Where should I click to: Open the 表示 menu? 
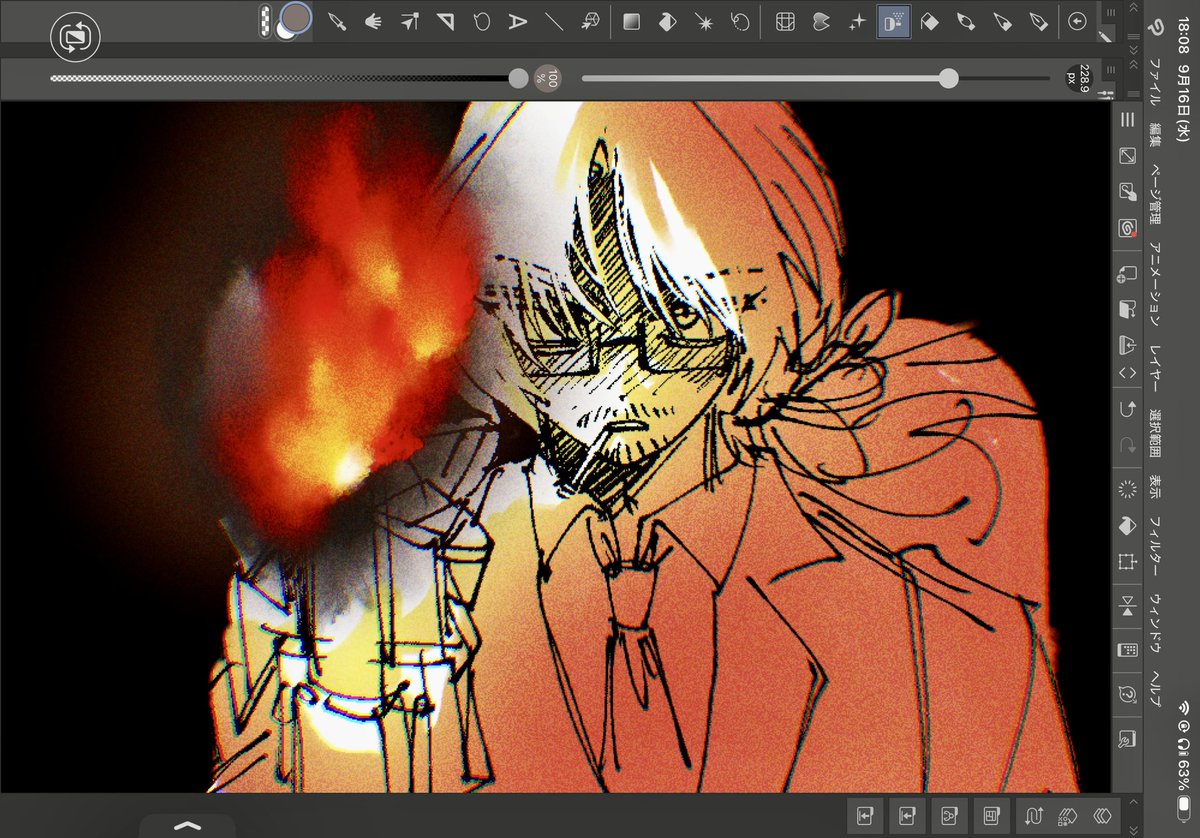point(1155,488)
